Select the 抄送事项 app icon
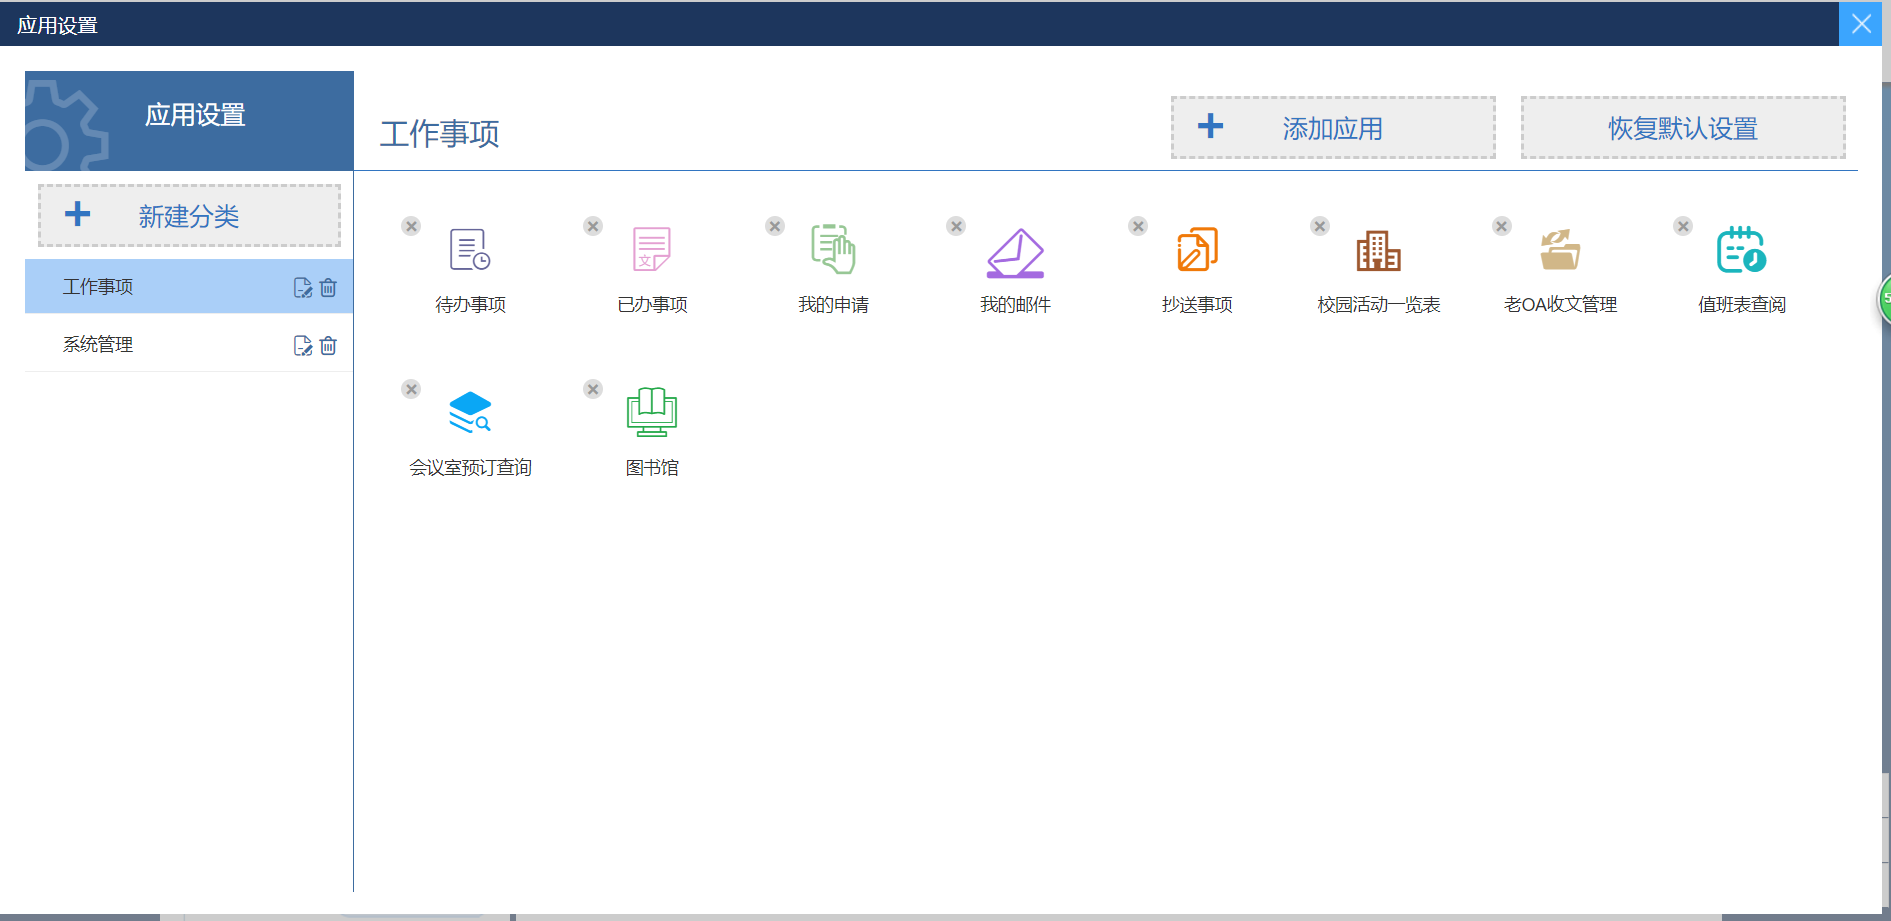1891x921 pixels. [x=1197, y=251]
